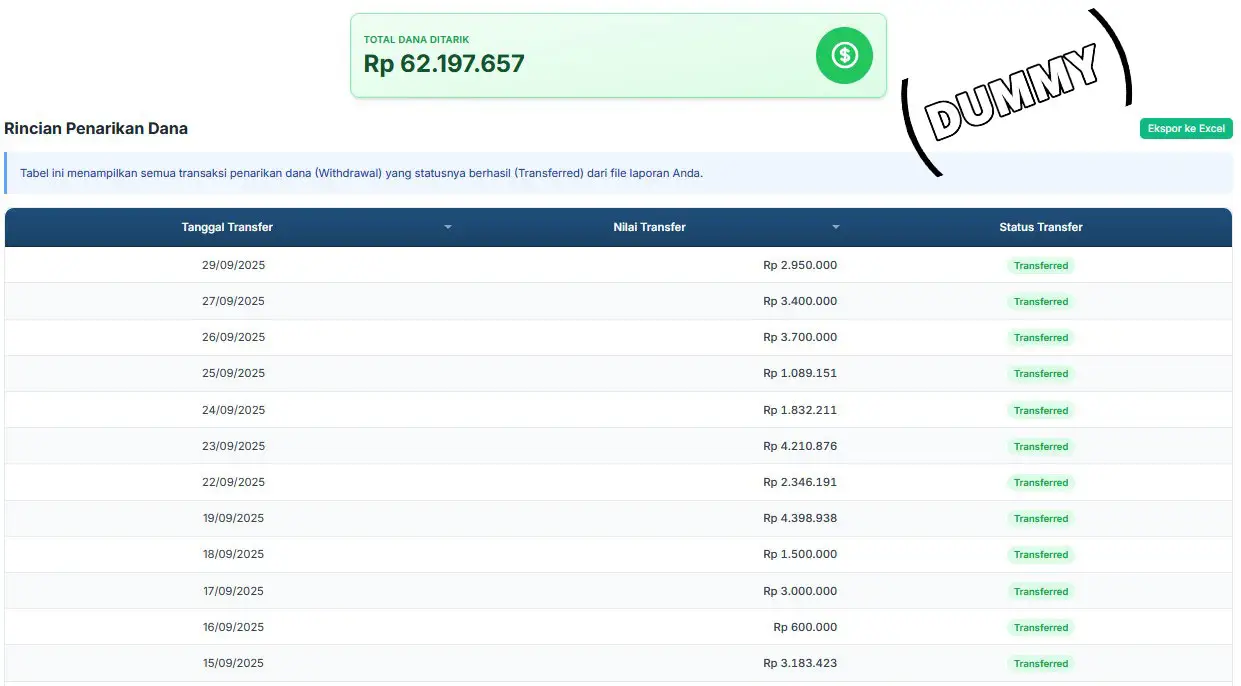Open the sort dropdown on Nilai Transfer column
1241x686 pixels.
[x=836, y=227]
